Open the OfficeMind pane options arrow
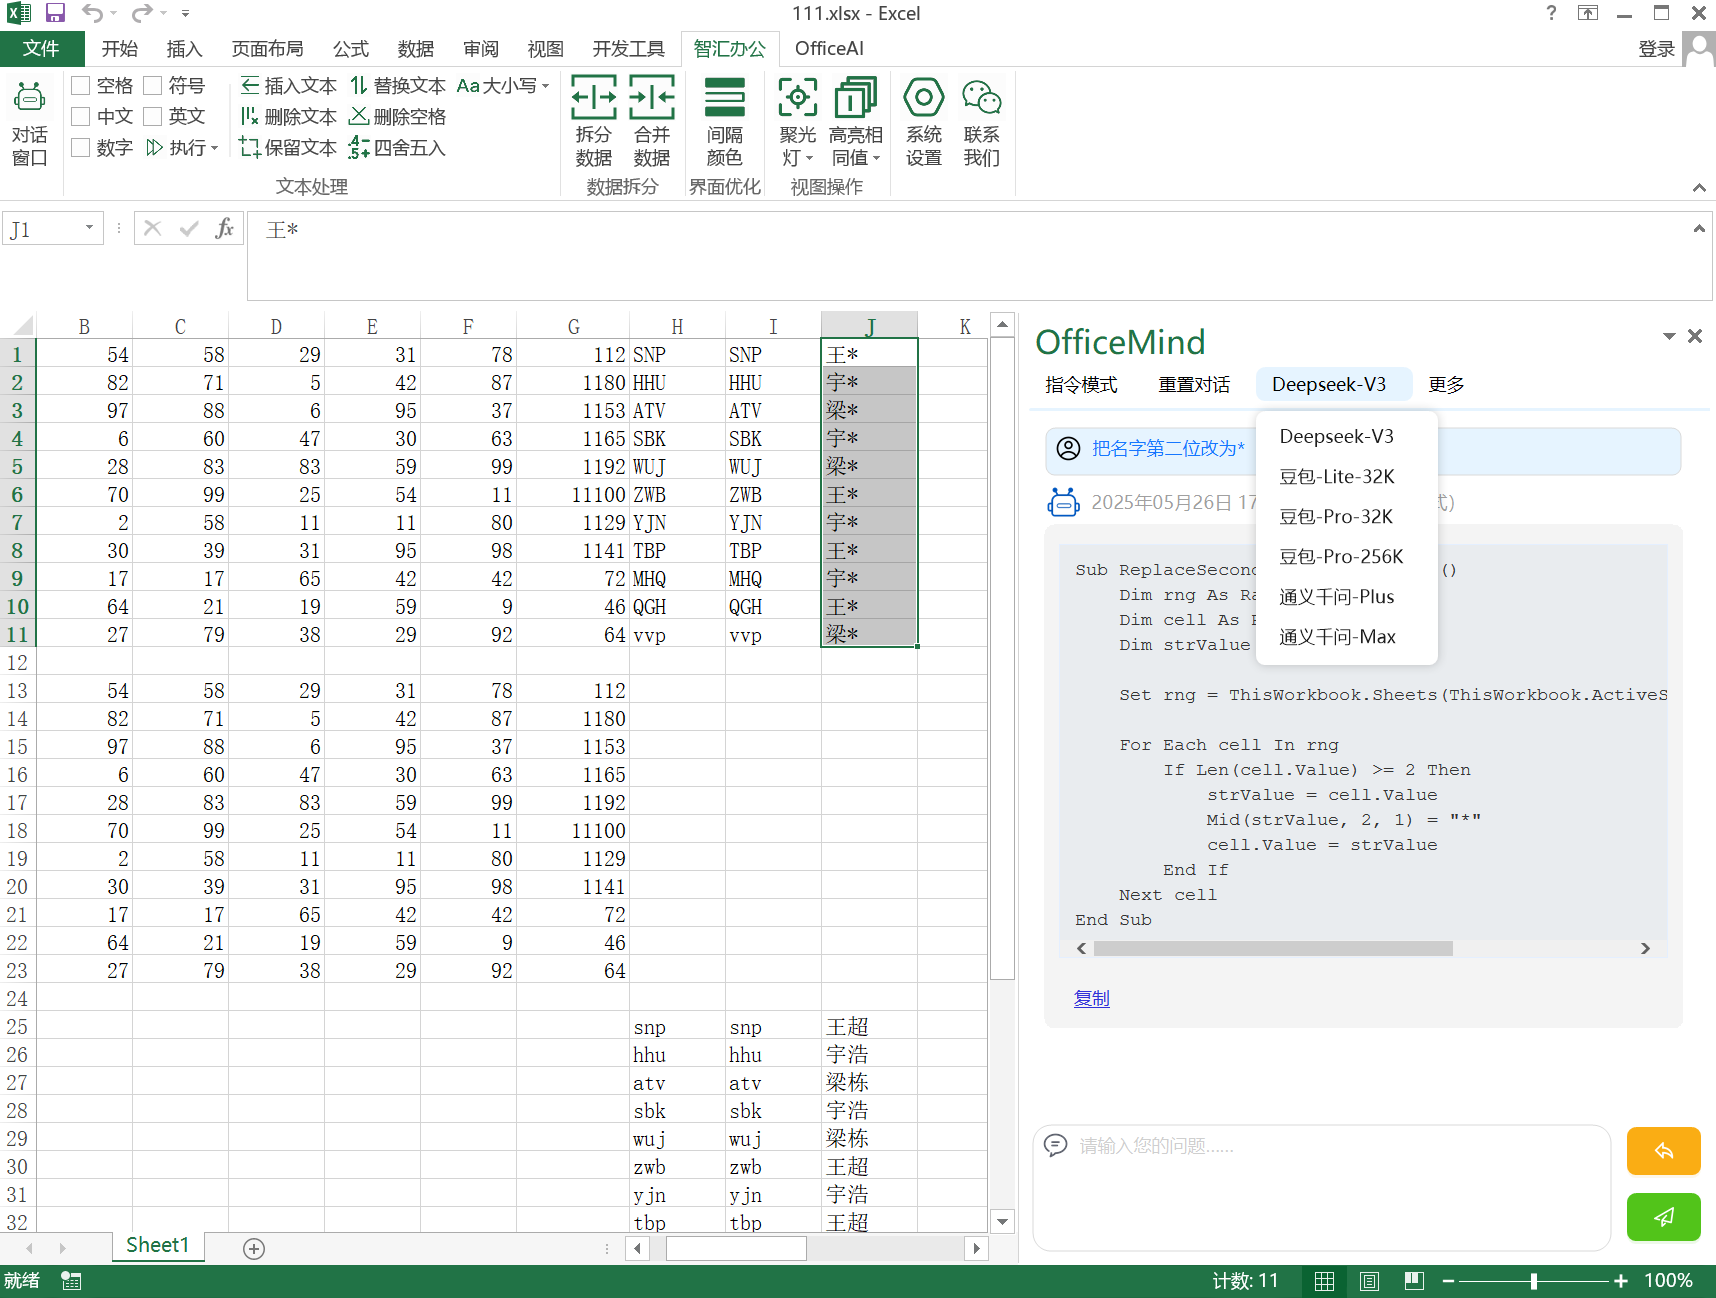Viewport: 1716px width, 1298px height. 1669,336
